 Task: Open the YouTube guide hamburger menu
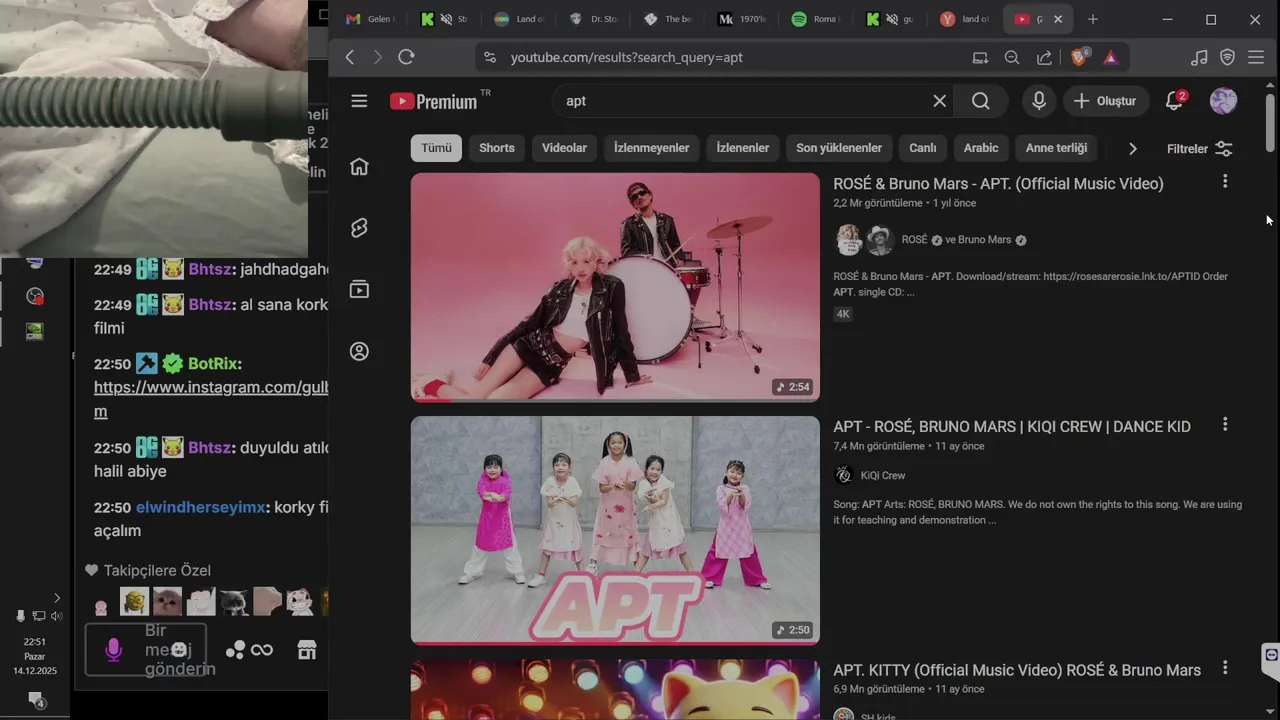pos(359,101)
